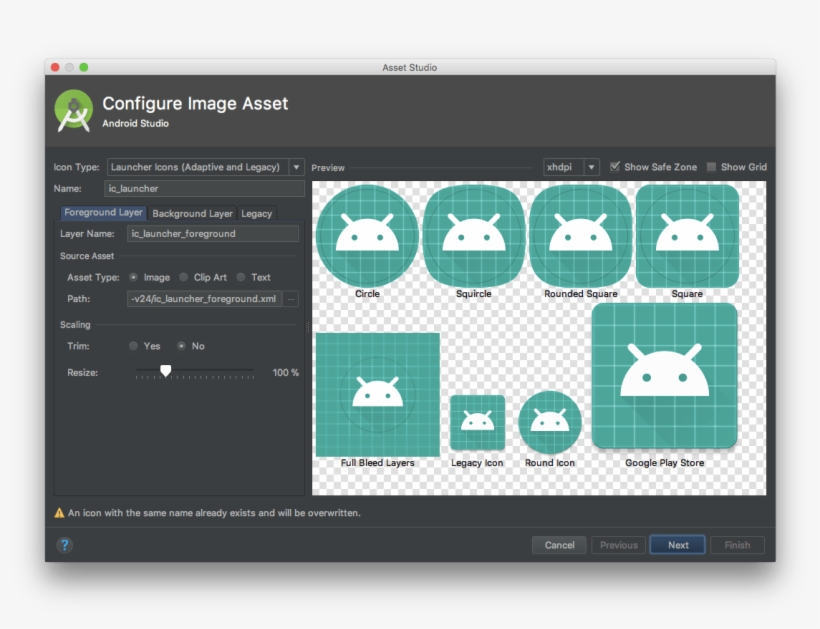Click the Android Studio subtitle text
Image resolution: width=820 pixels, height=629 pixels.
(135, 123)
